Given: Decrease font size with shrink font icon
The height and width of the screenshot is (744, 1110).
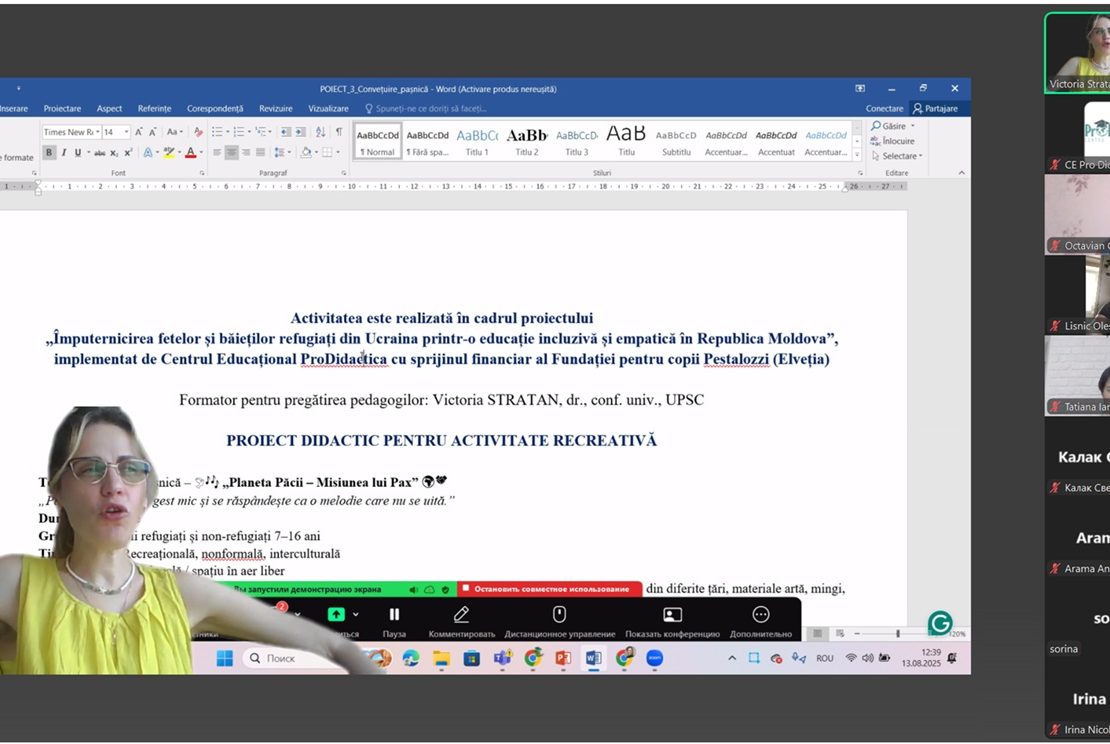Looking at the screenshot, I should tap(153, 132).
